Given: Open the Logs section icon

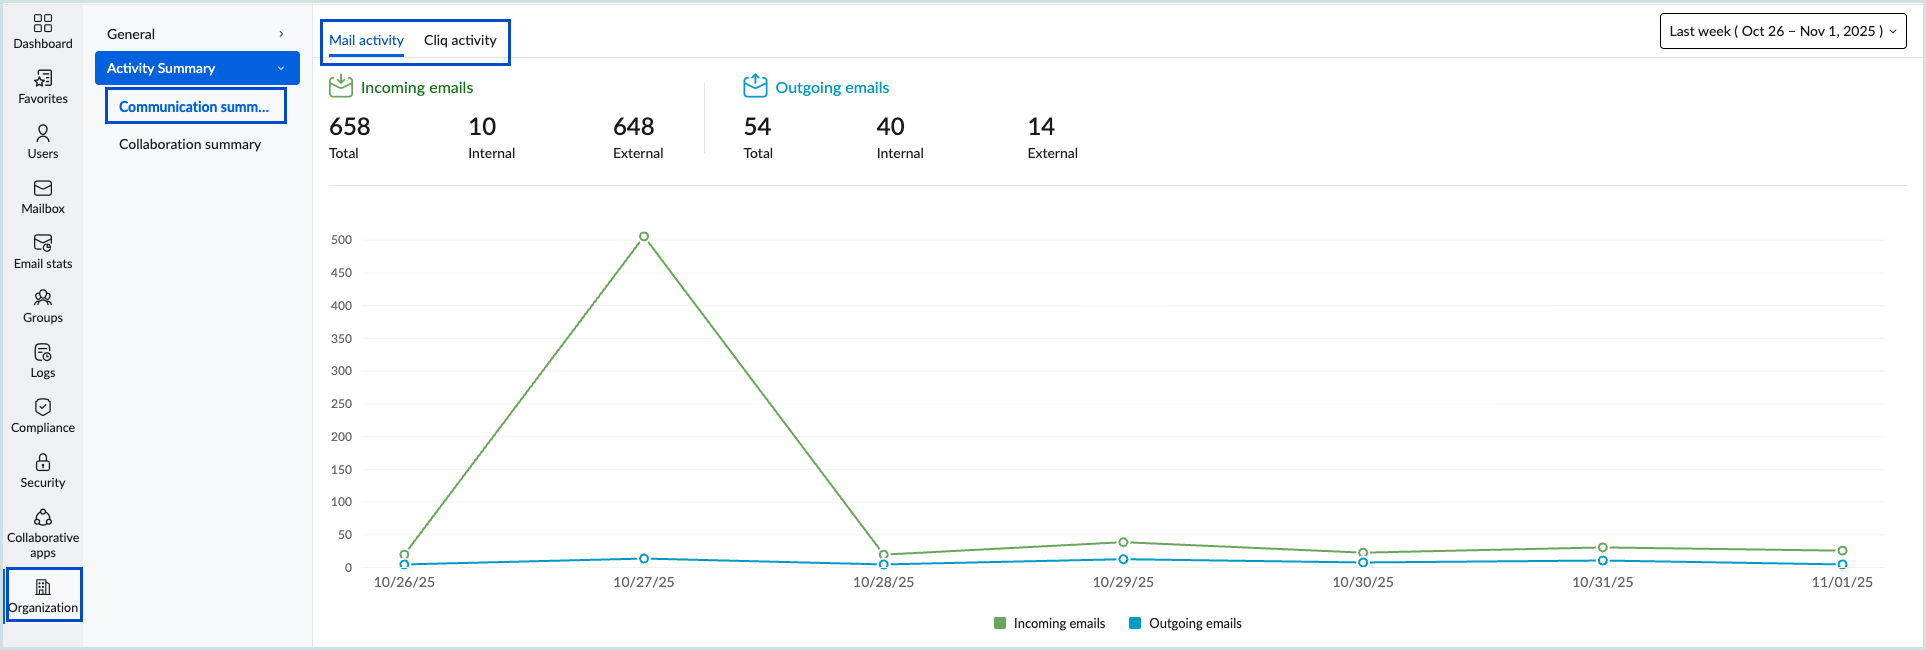Looking at the screenshot, I should [43, 353].
